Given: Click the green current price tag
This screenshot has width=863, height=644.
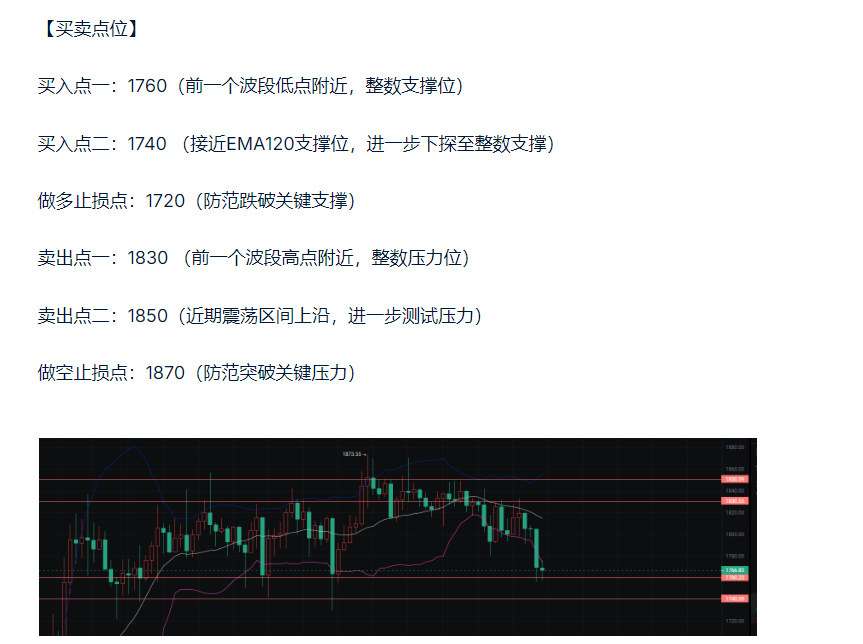Looking at the screenshot, I should [735, 570].
